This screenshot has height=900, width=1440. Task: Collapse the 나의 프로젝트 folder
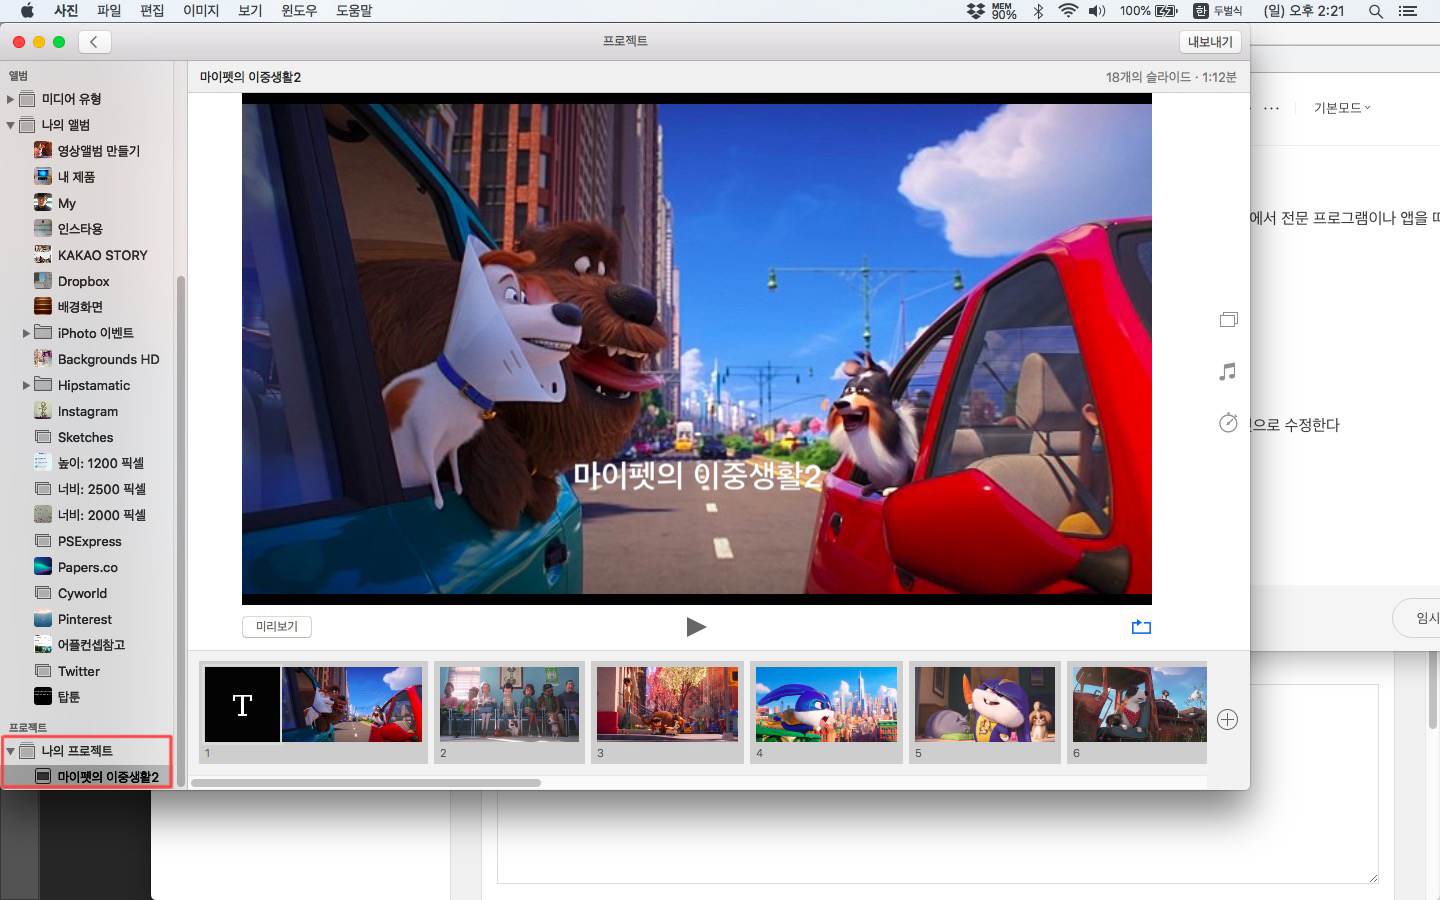pos(10,751)
